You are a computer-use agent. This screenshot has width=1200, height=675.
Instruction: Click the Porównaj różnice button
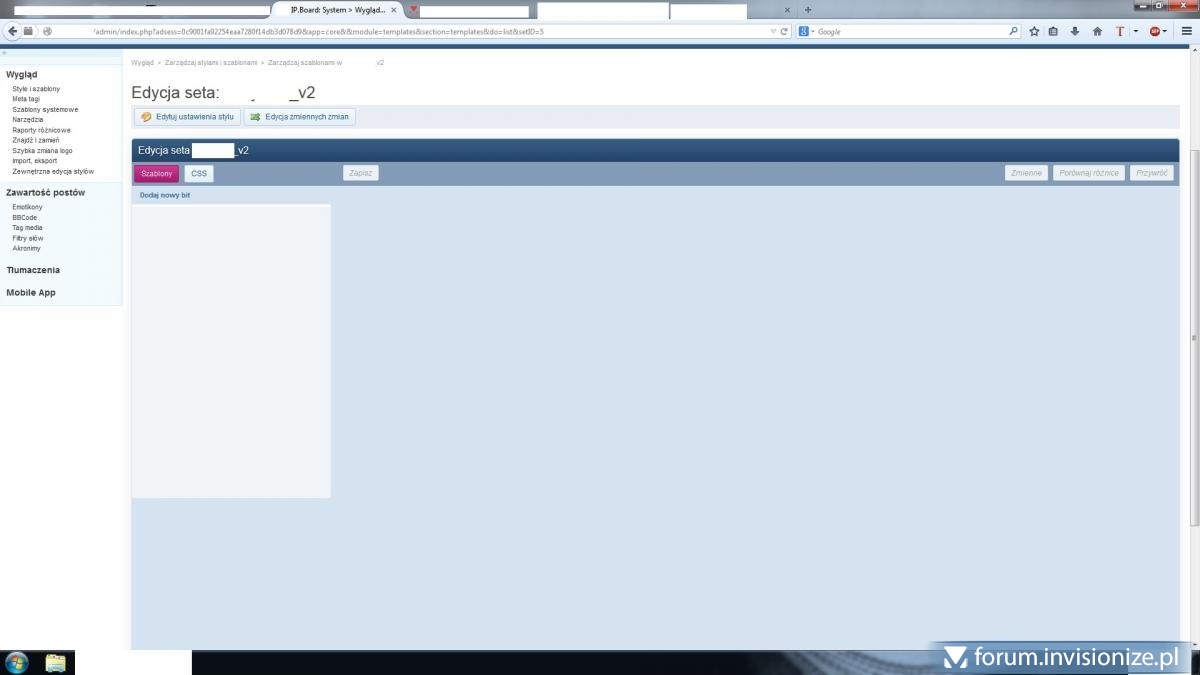tap(1089, 173)
